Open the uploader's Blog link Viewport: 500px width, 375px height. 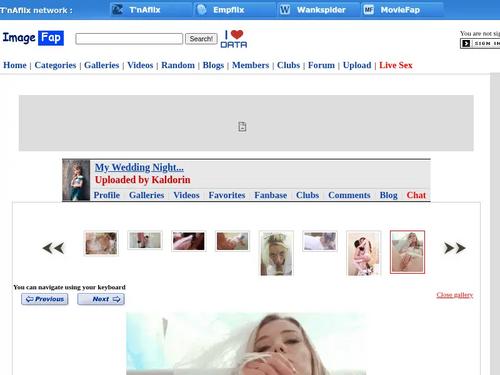coord(389,195)
